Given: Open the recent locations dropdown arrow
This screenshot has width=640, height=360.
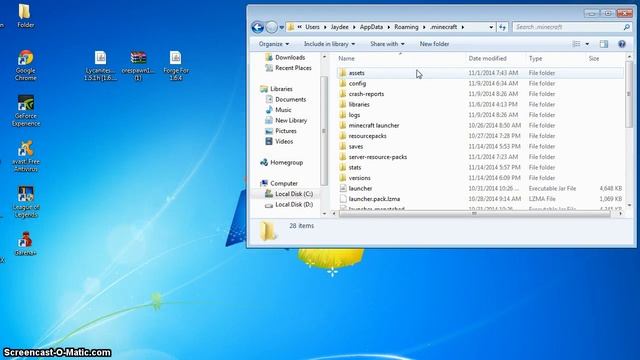Looking at the screenshot, I should (x=282, y=27).
